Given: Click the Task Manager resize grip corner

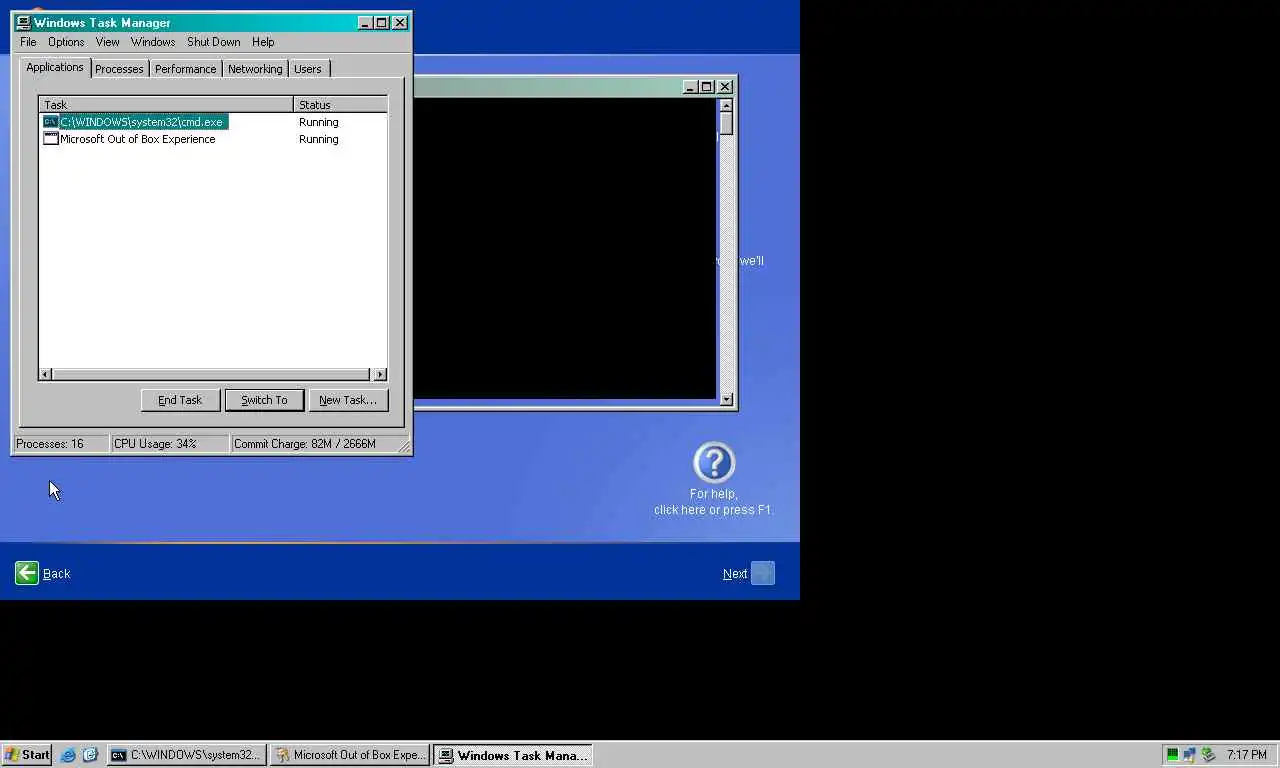Looking at the screenshot, I should (404, 446).
